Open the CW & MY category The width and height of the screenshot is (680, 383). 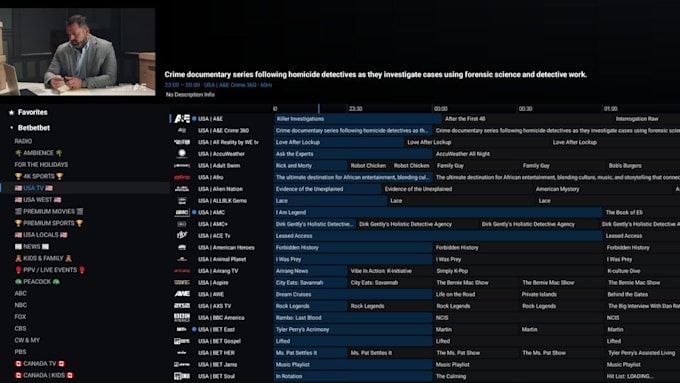pos(27,340)
